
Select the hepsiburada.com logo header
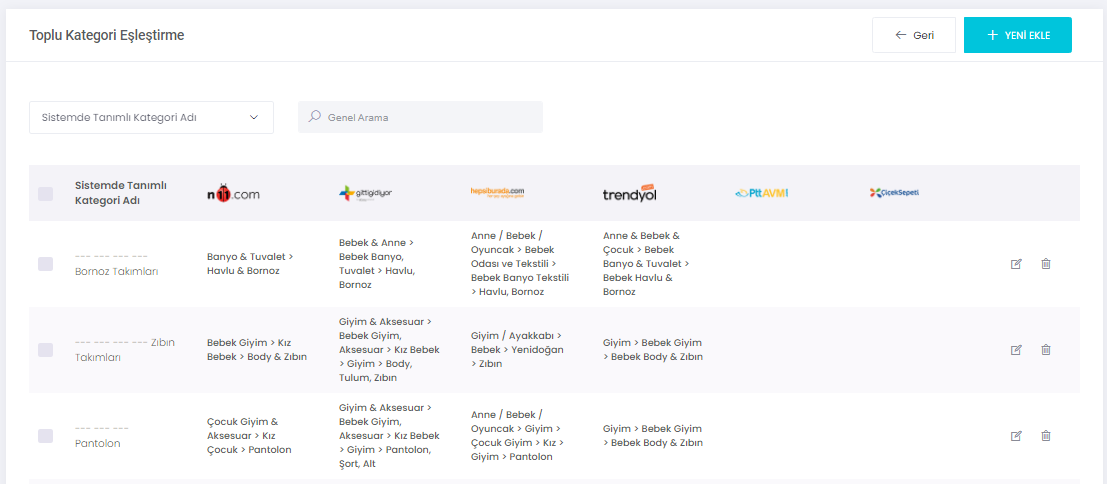(x=497, y=193)
